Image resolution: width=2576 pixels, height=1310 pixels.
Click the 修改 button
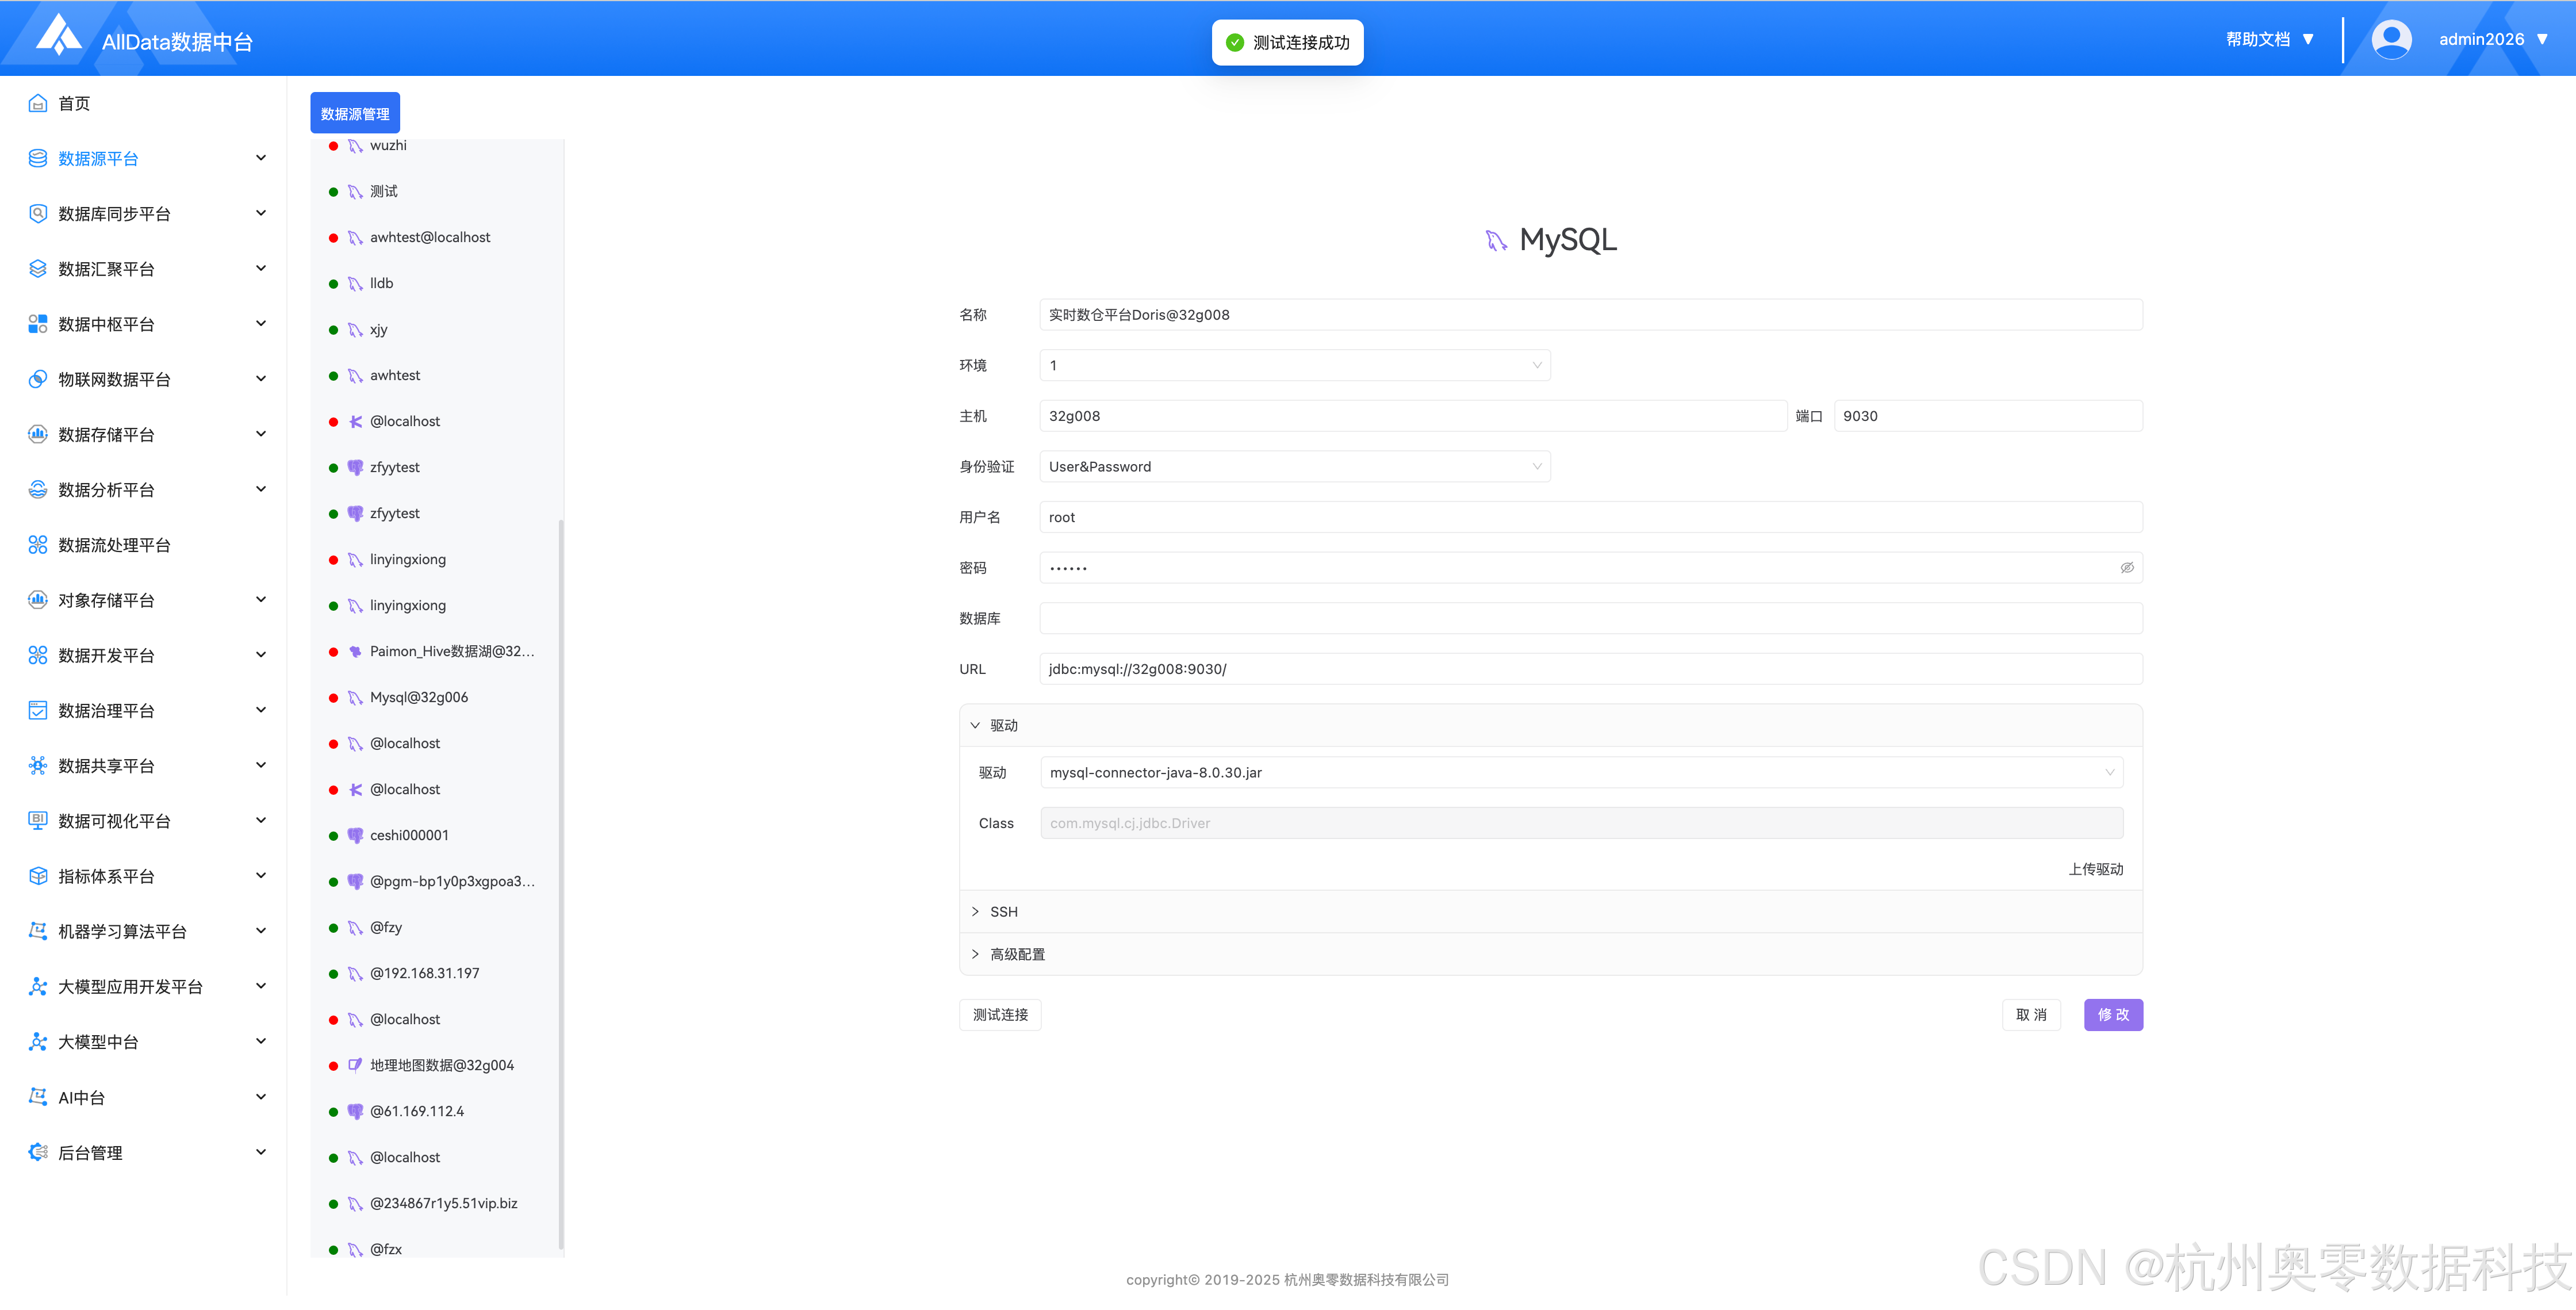[2112, 1015]
